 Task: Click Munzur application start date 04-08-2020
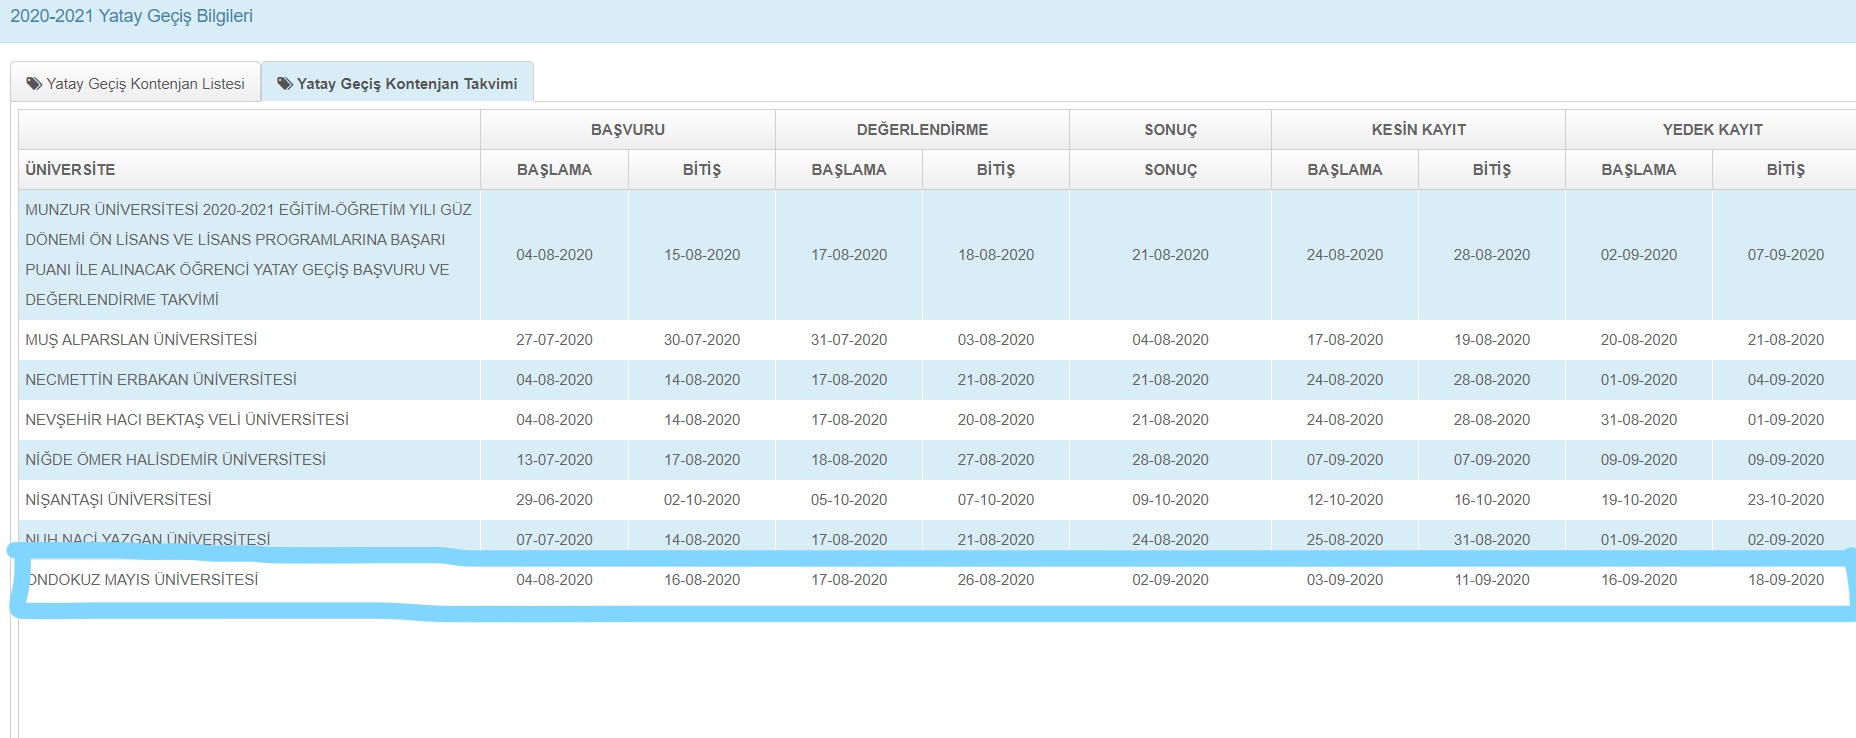pos(554,255)
